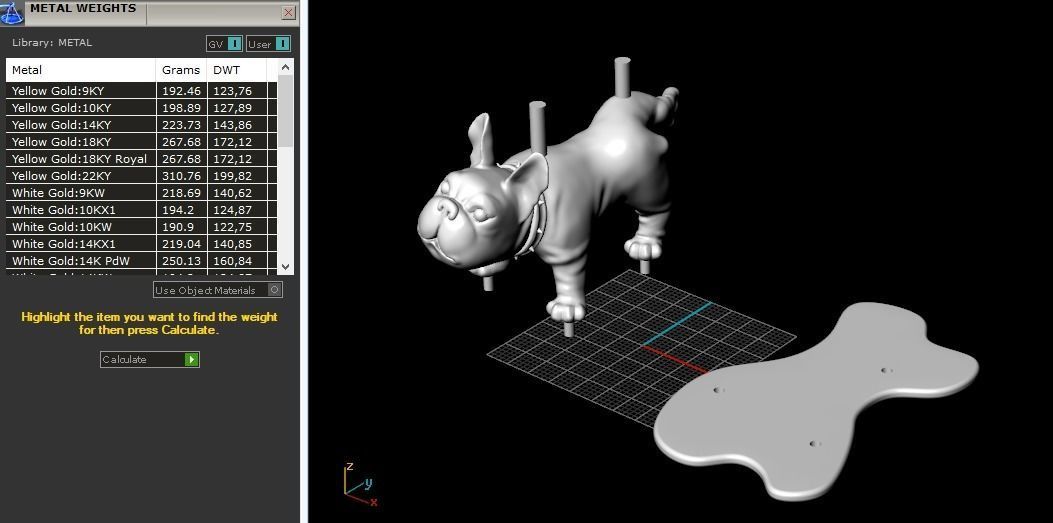Click the 124,87 DWT value
1053x523 pixels.
tap(232, 209)
